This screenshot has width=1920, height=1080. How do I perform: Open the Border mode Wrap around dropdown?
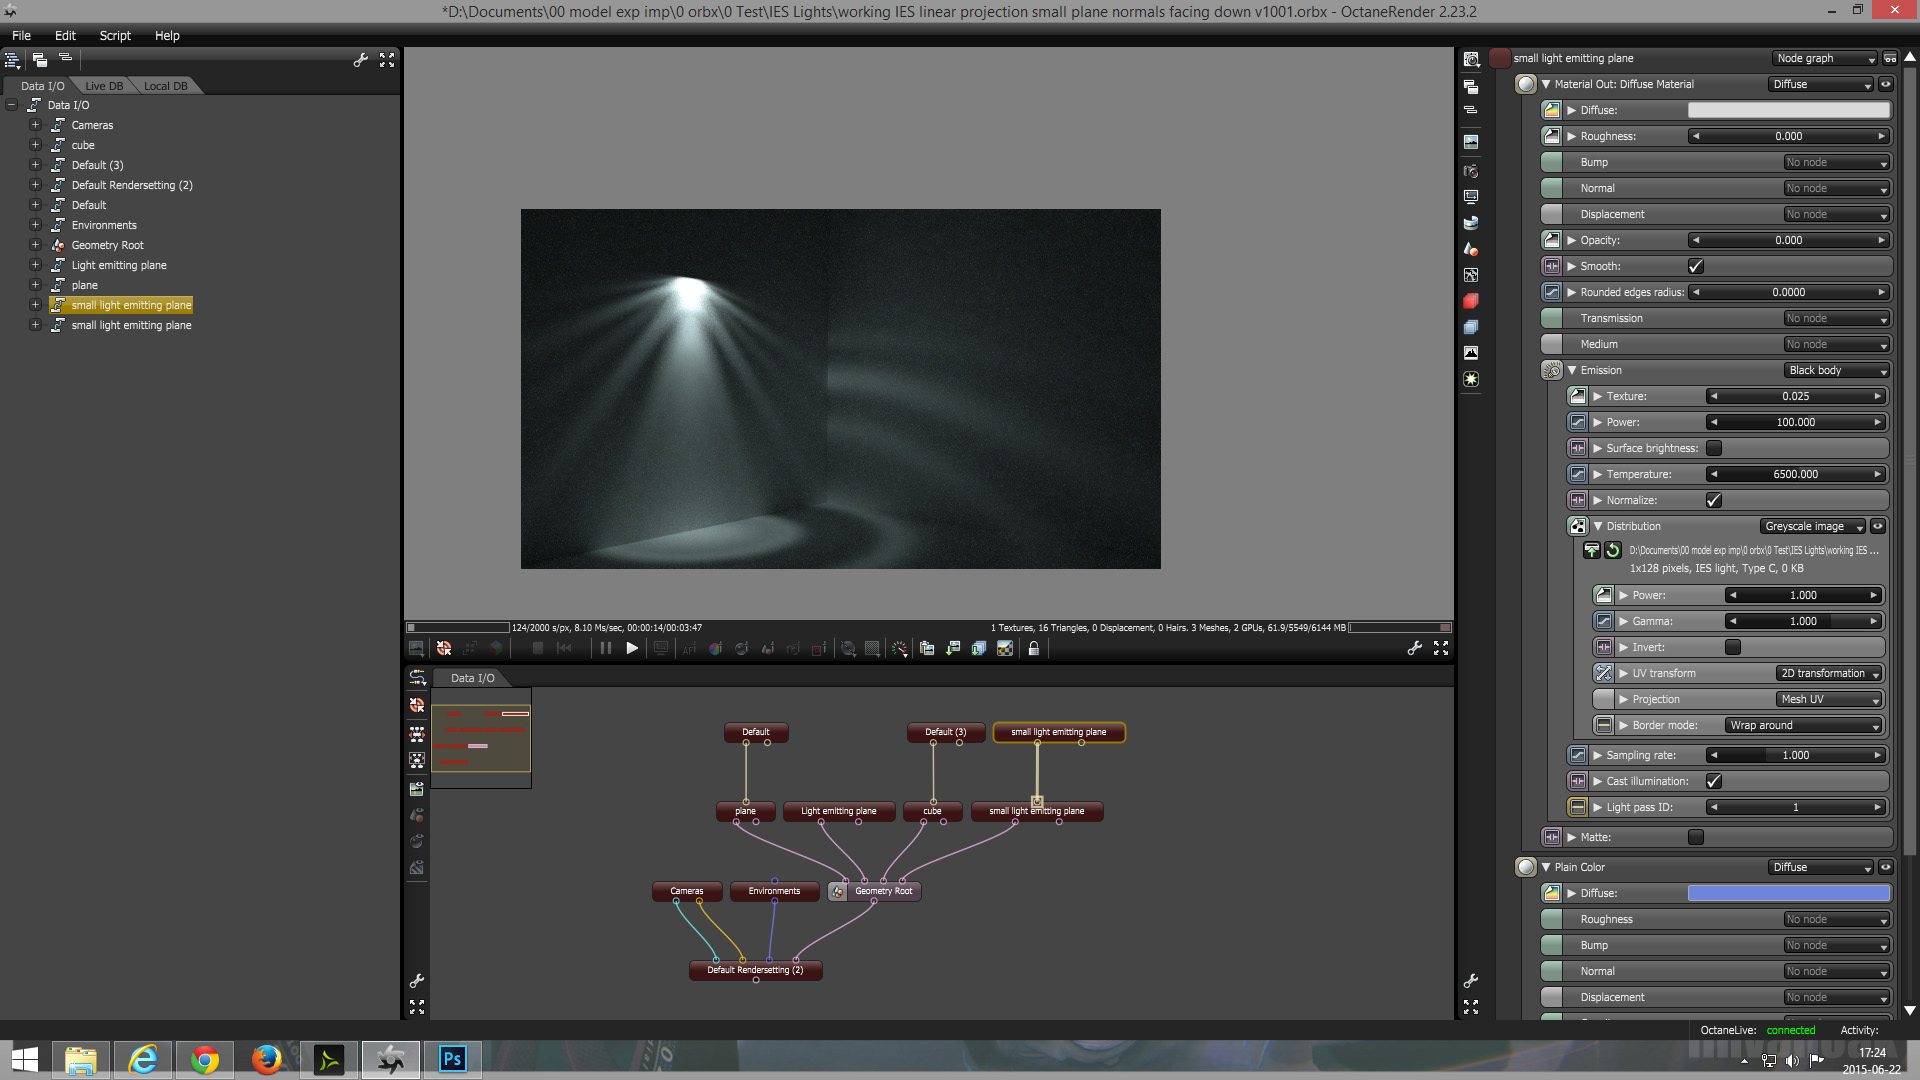pos(1803,725)
